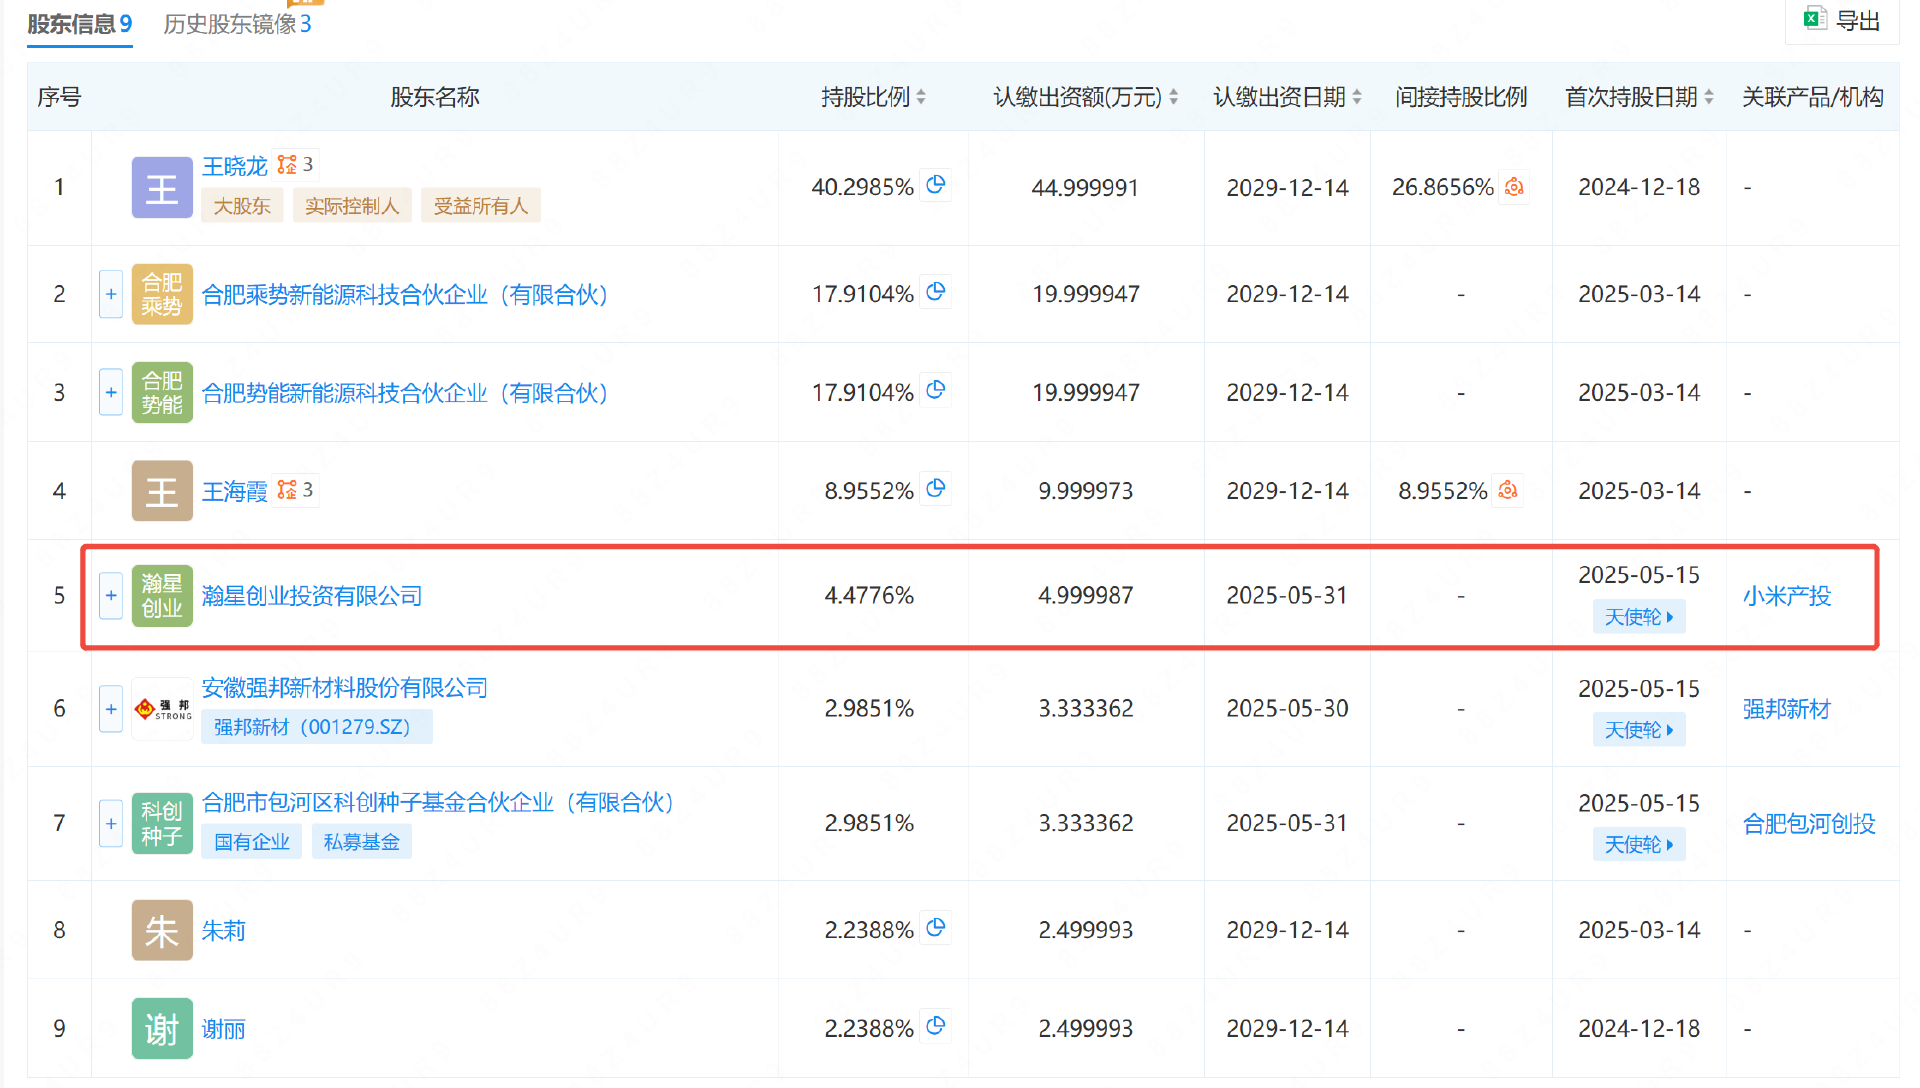
Task: Open pie chart icon for 40.2985%
Action: click(936, 185)
